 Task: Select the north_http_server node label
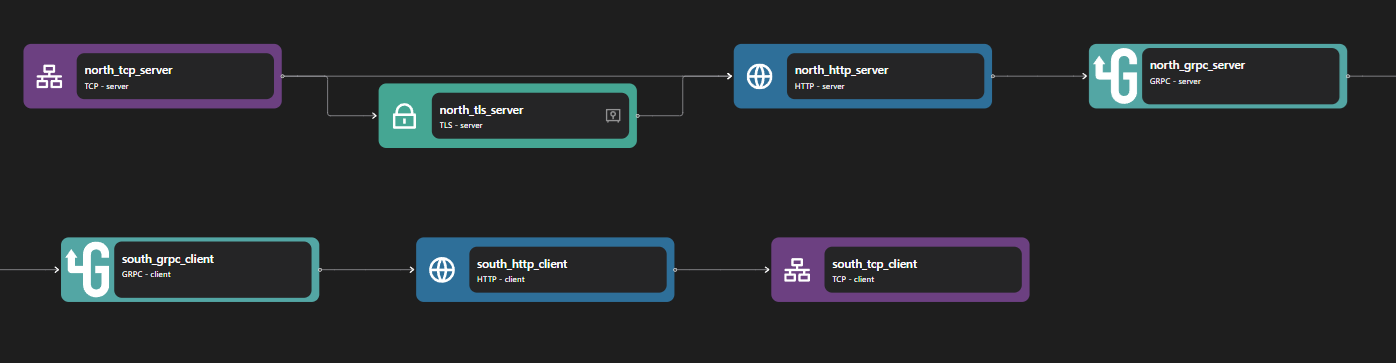(x=842, y=70)
